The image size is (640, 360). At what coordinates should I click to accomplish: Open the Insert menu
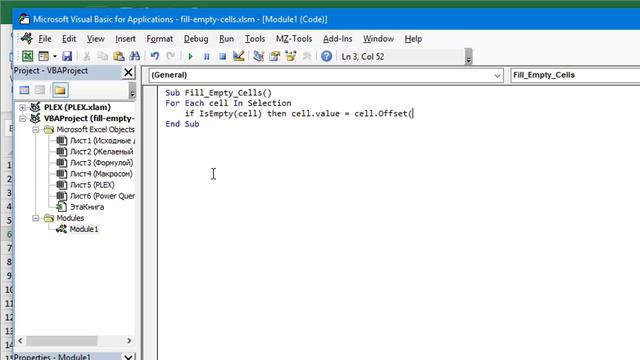coord(125,39)
